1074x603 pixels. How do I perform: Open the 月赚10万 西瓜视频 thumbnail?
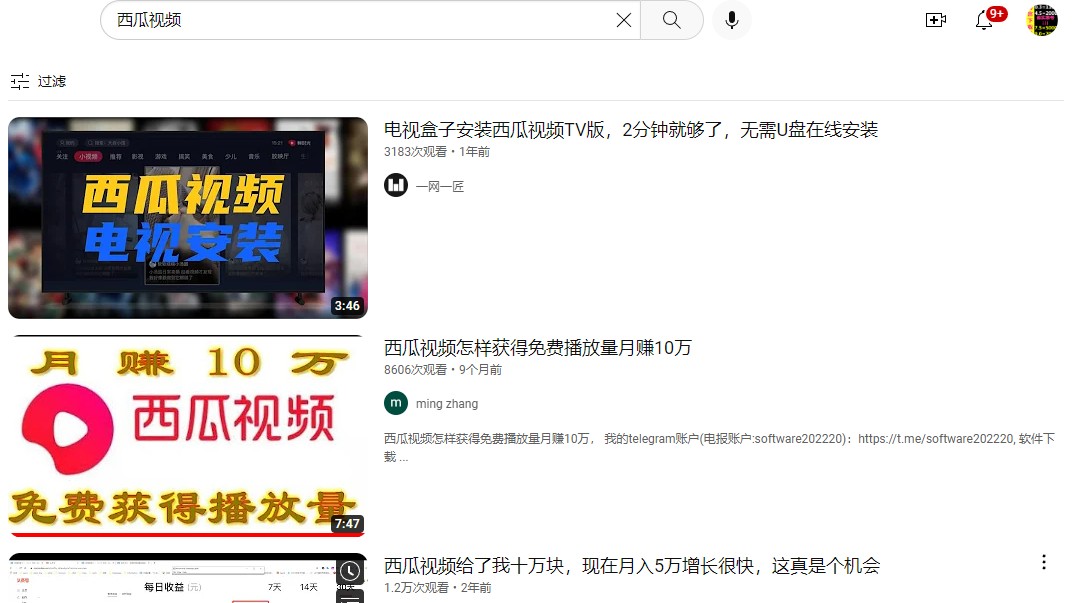click(188, 436)
